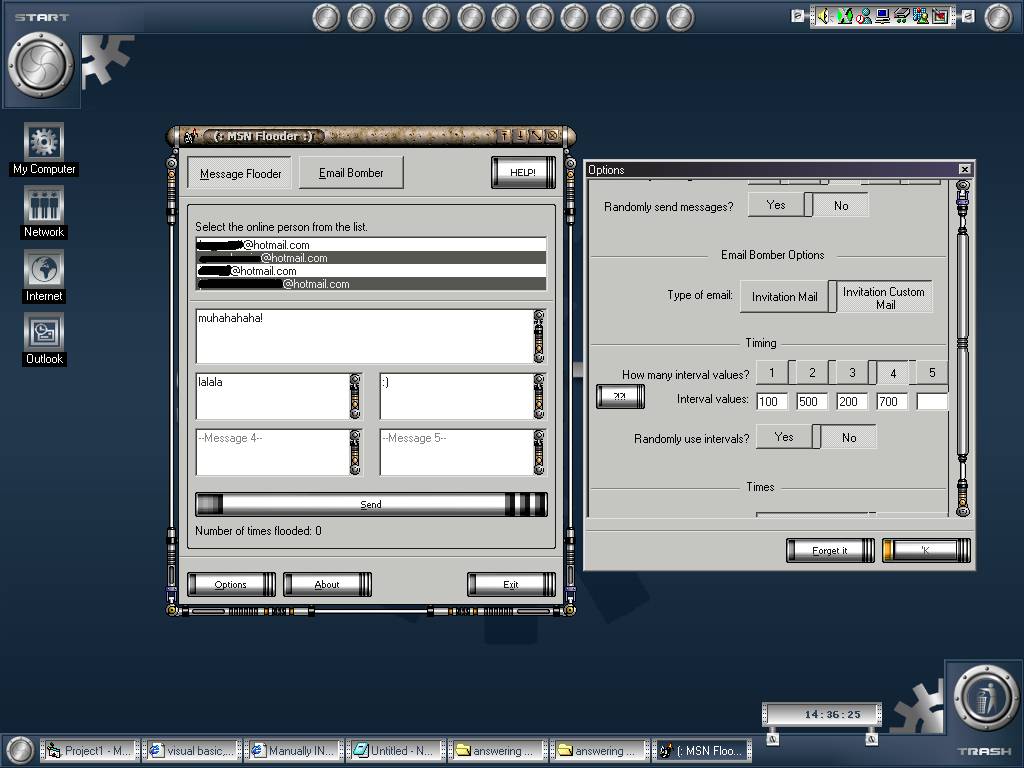Switch to the Email Bomber tab
The width and height of the screenshot is (1024, 768).
[x=351, y=172]
